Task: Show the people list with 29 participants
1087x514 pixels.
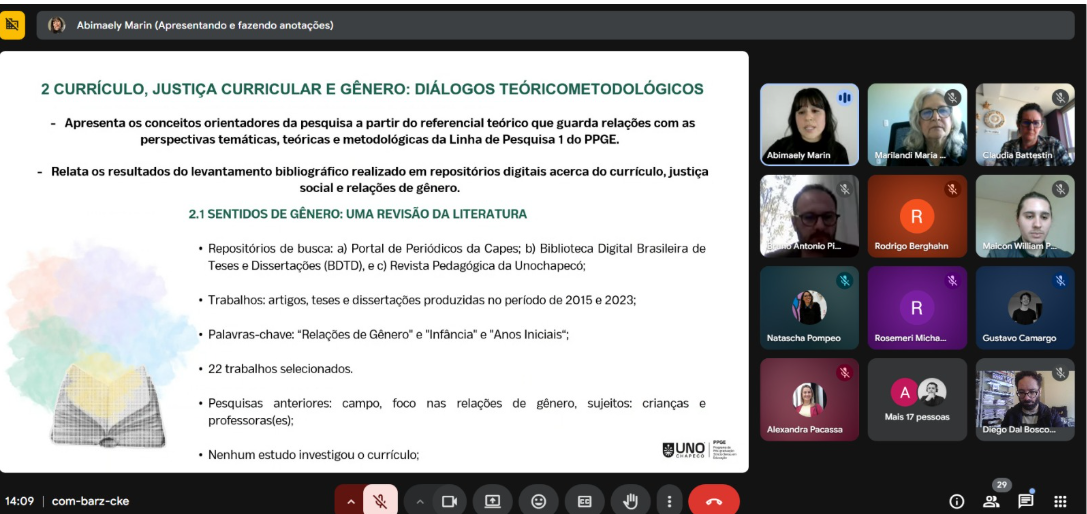Action: pyautogui.click(x=991, y=501)
